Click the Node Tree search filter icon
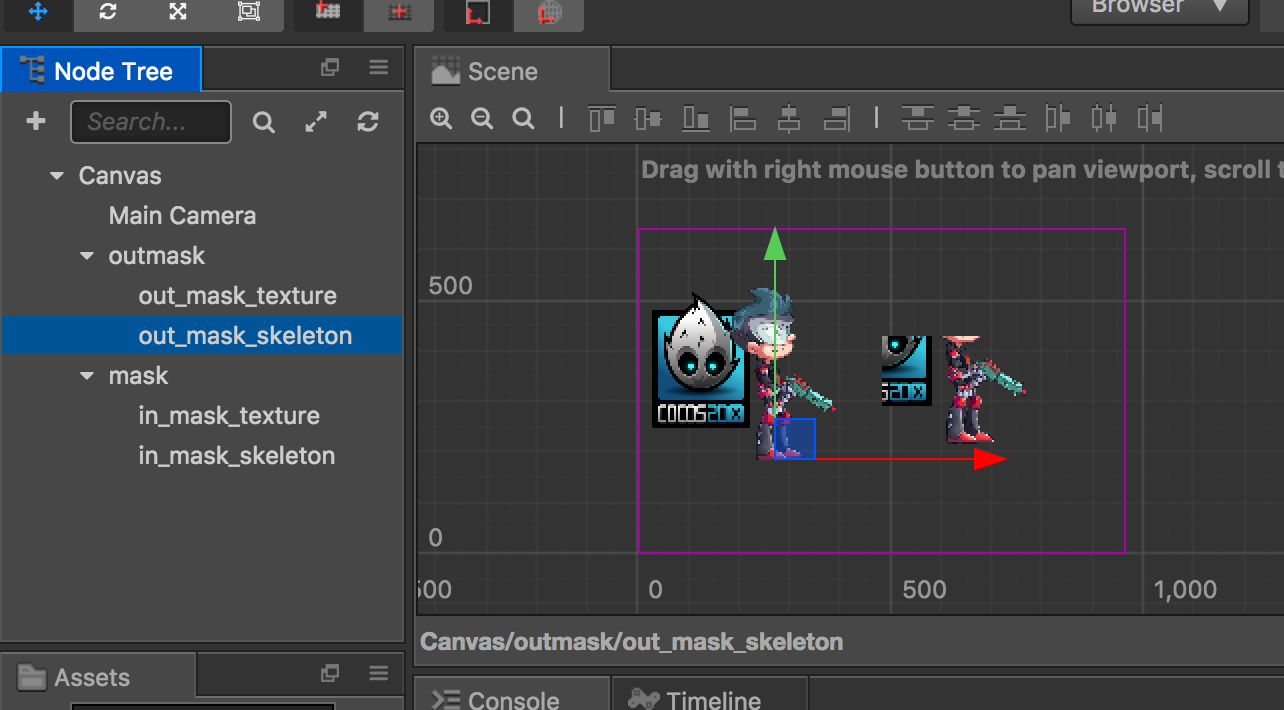Screen dimensions: 1284x710 [263, 122]
